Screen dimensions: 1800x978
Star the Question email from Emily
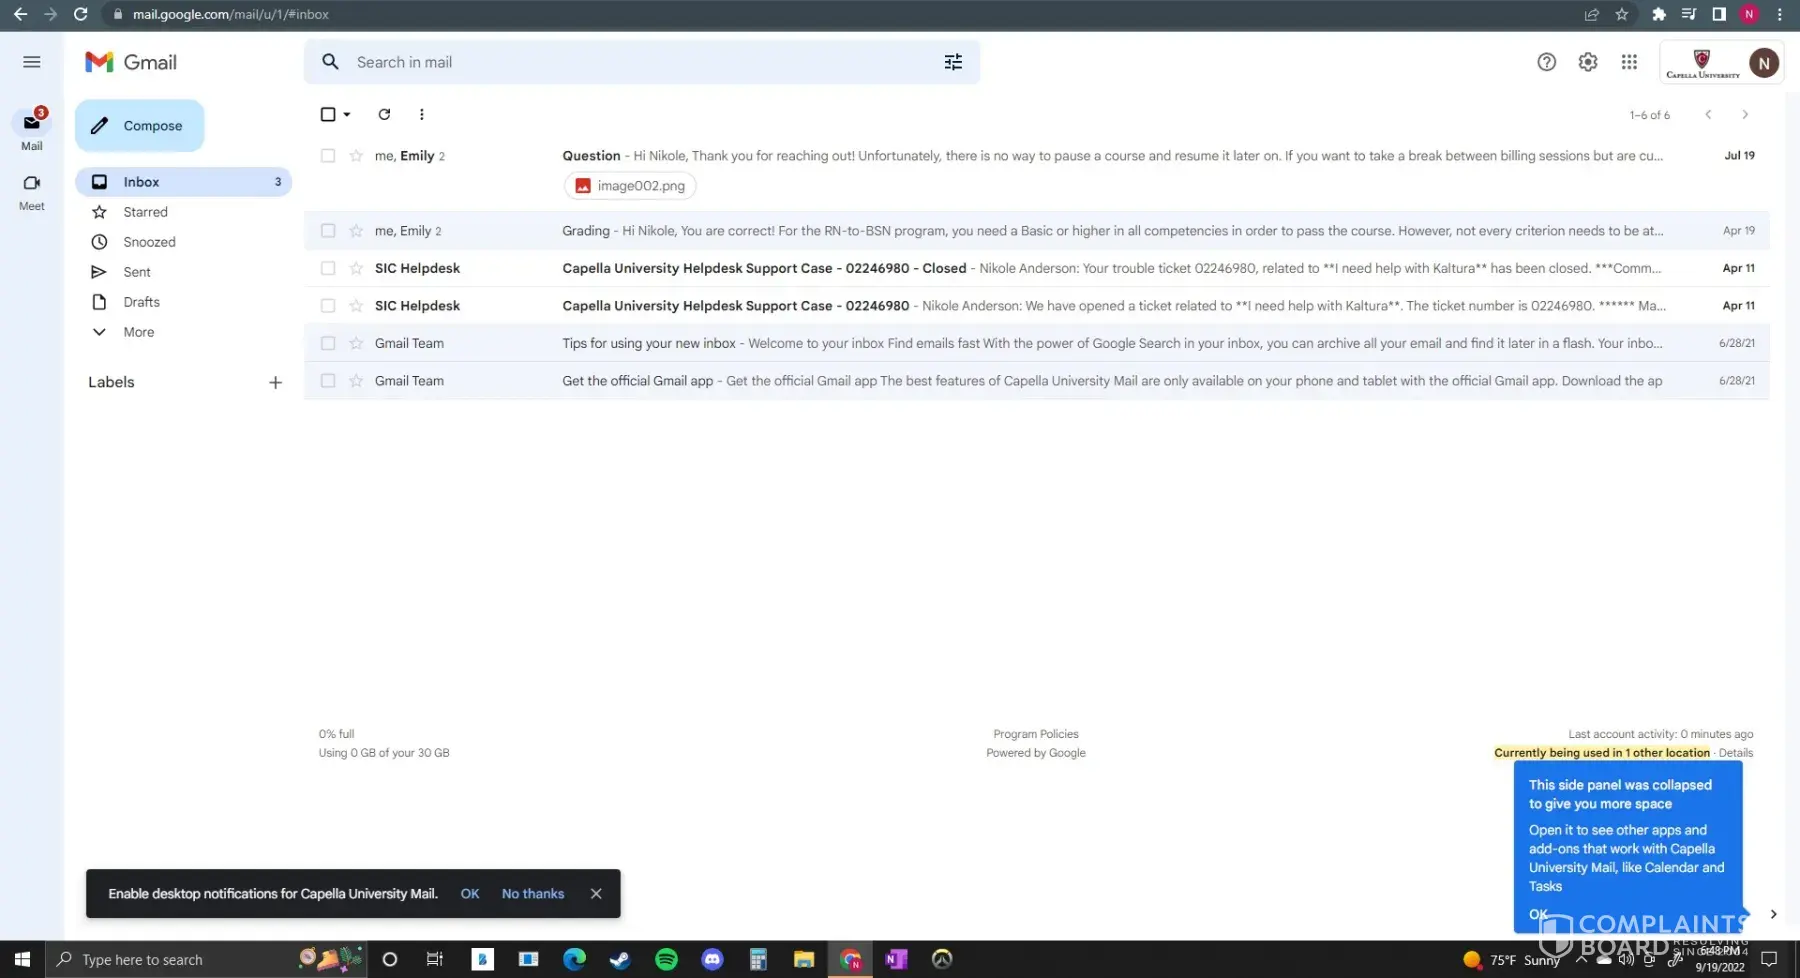[356, 156]
